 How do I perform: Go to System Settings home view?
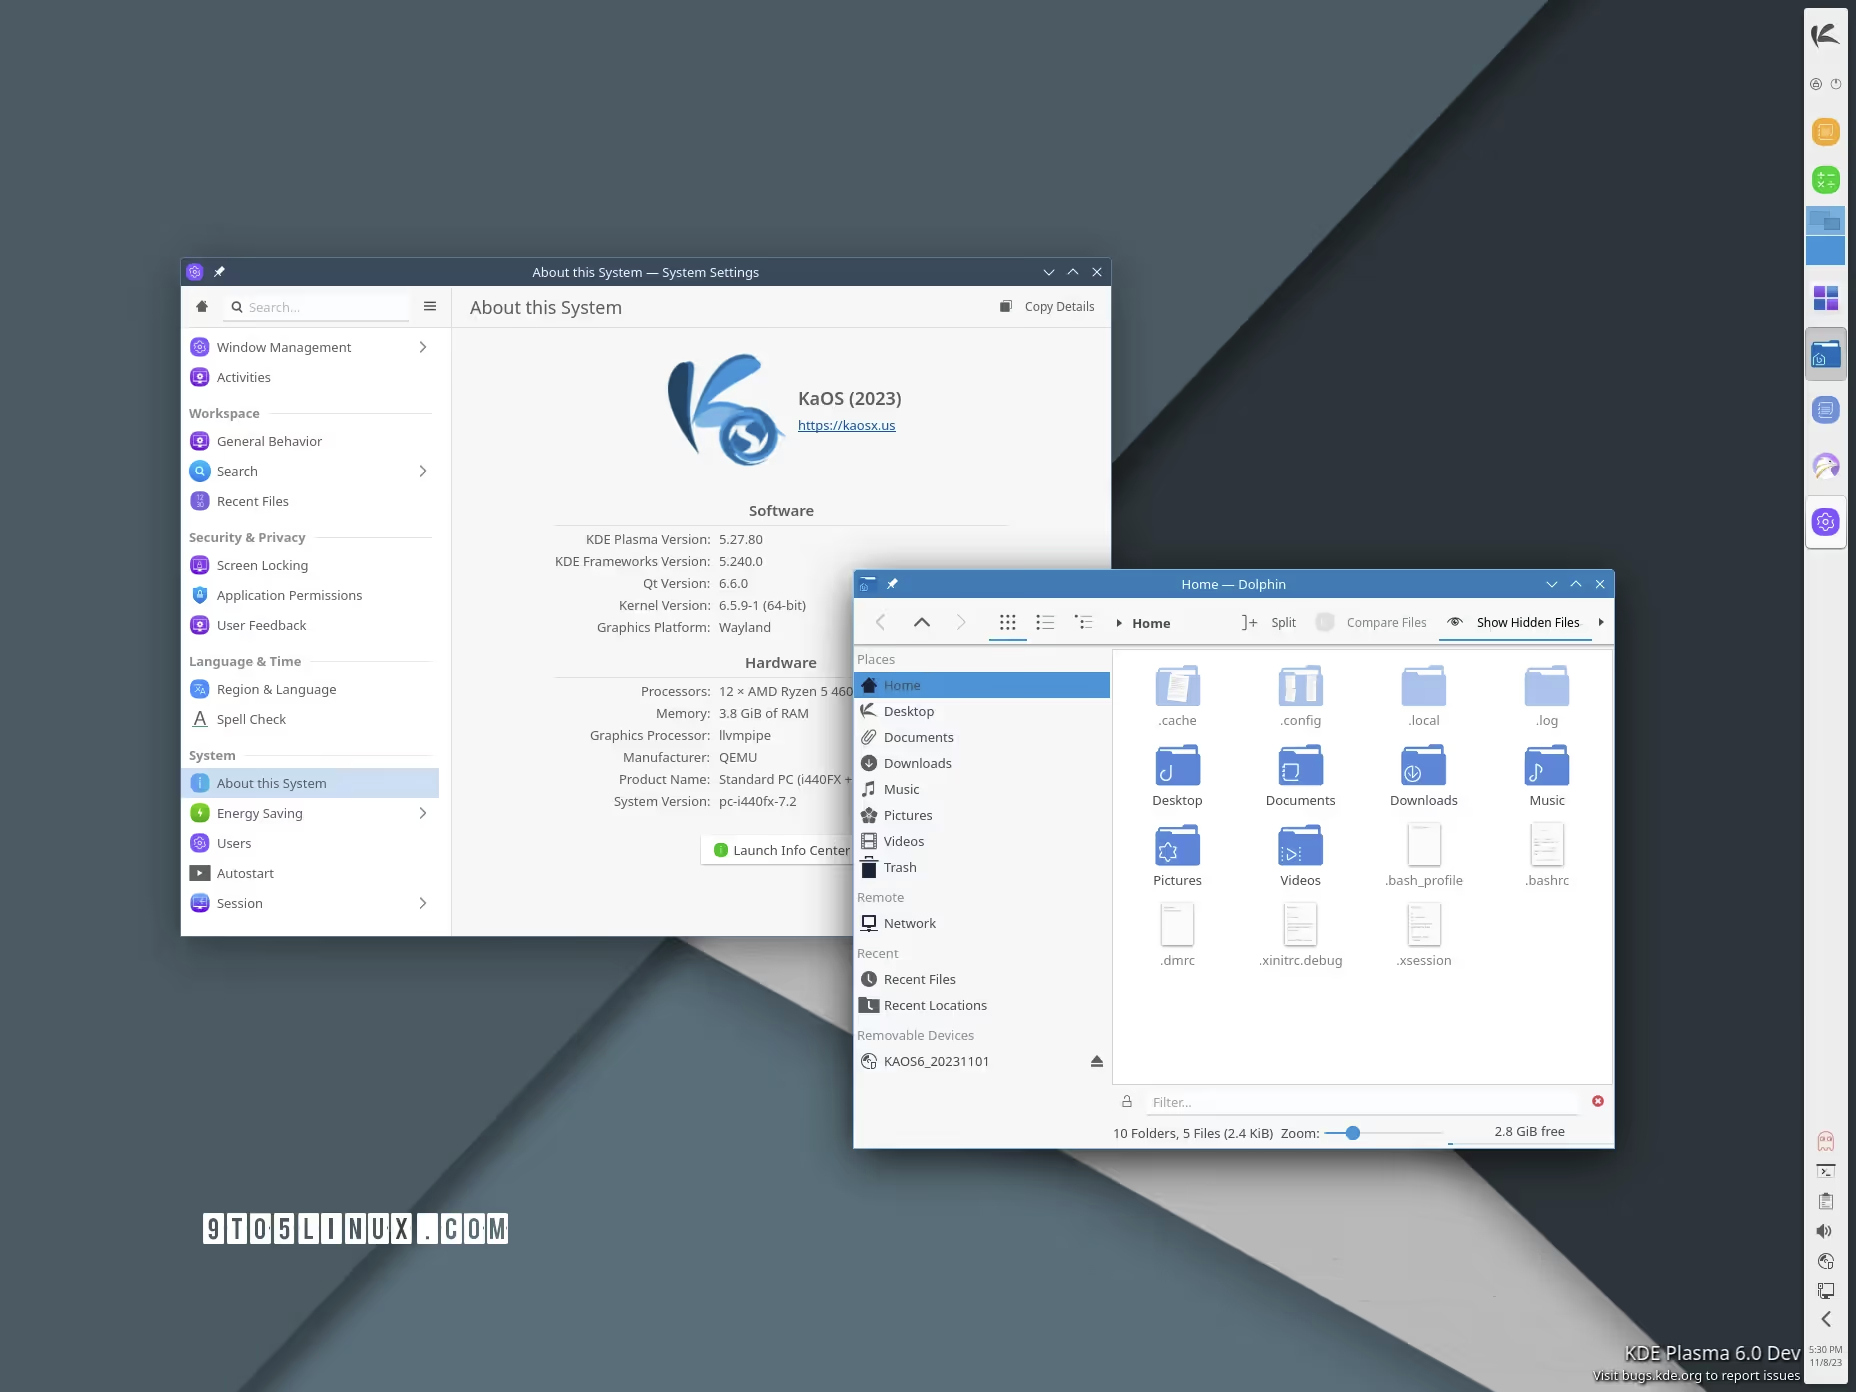202,307
